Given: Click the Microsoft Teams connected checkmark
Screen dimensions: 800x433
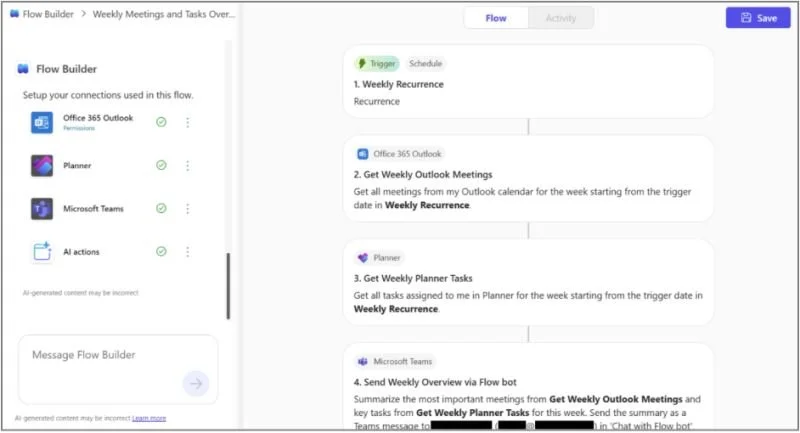Looking at the screenshot, I should coord(161,208).
